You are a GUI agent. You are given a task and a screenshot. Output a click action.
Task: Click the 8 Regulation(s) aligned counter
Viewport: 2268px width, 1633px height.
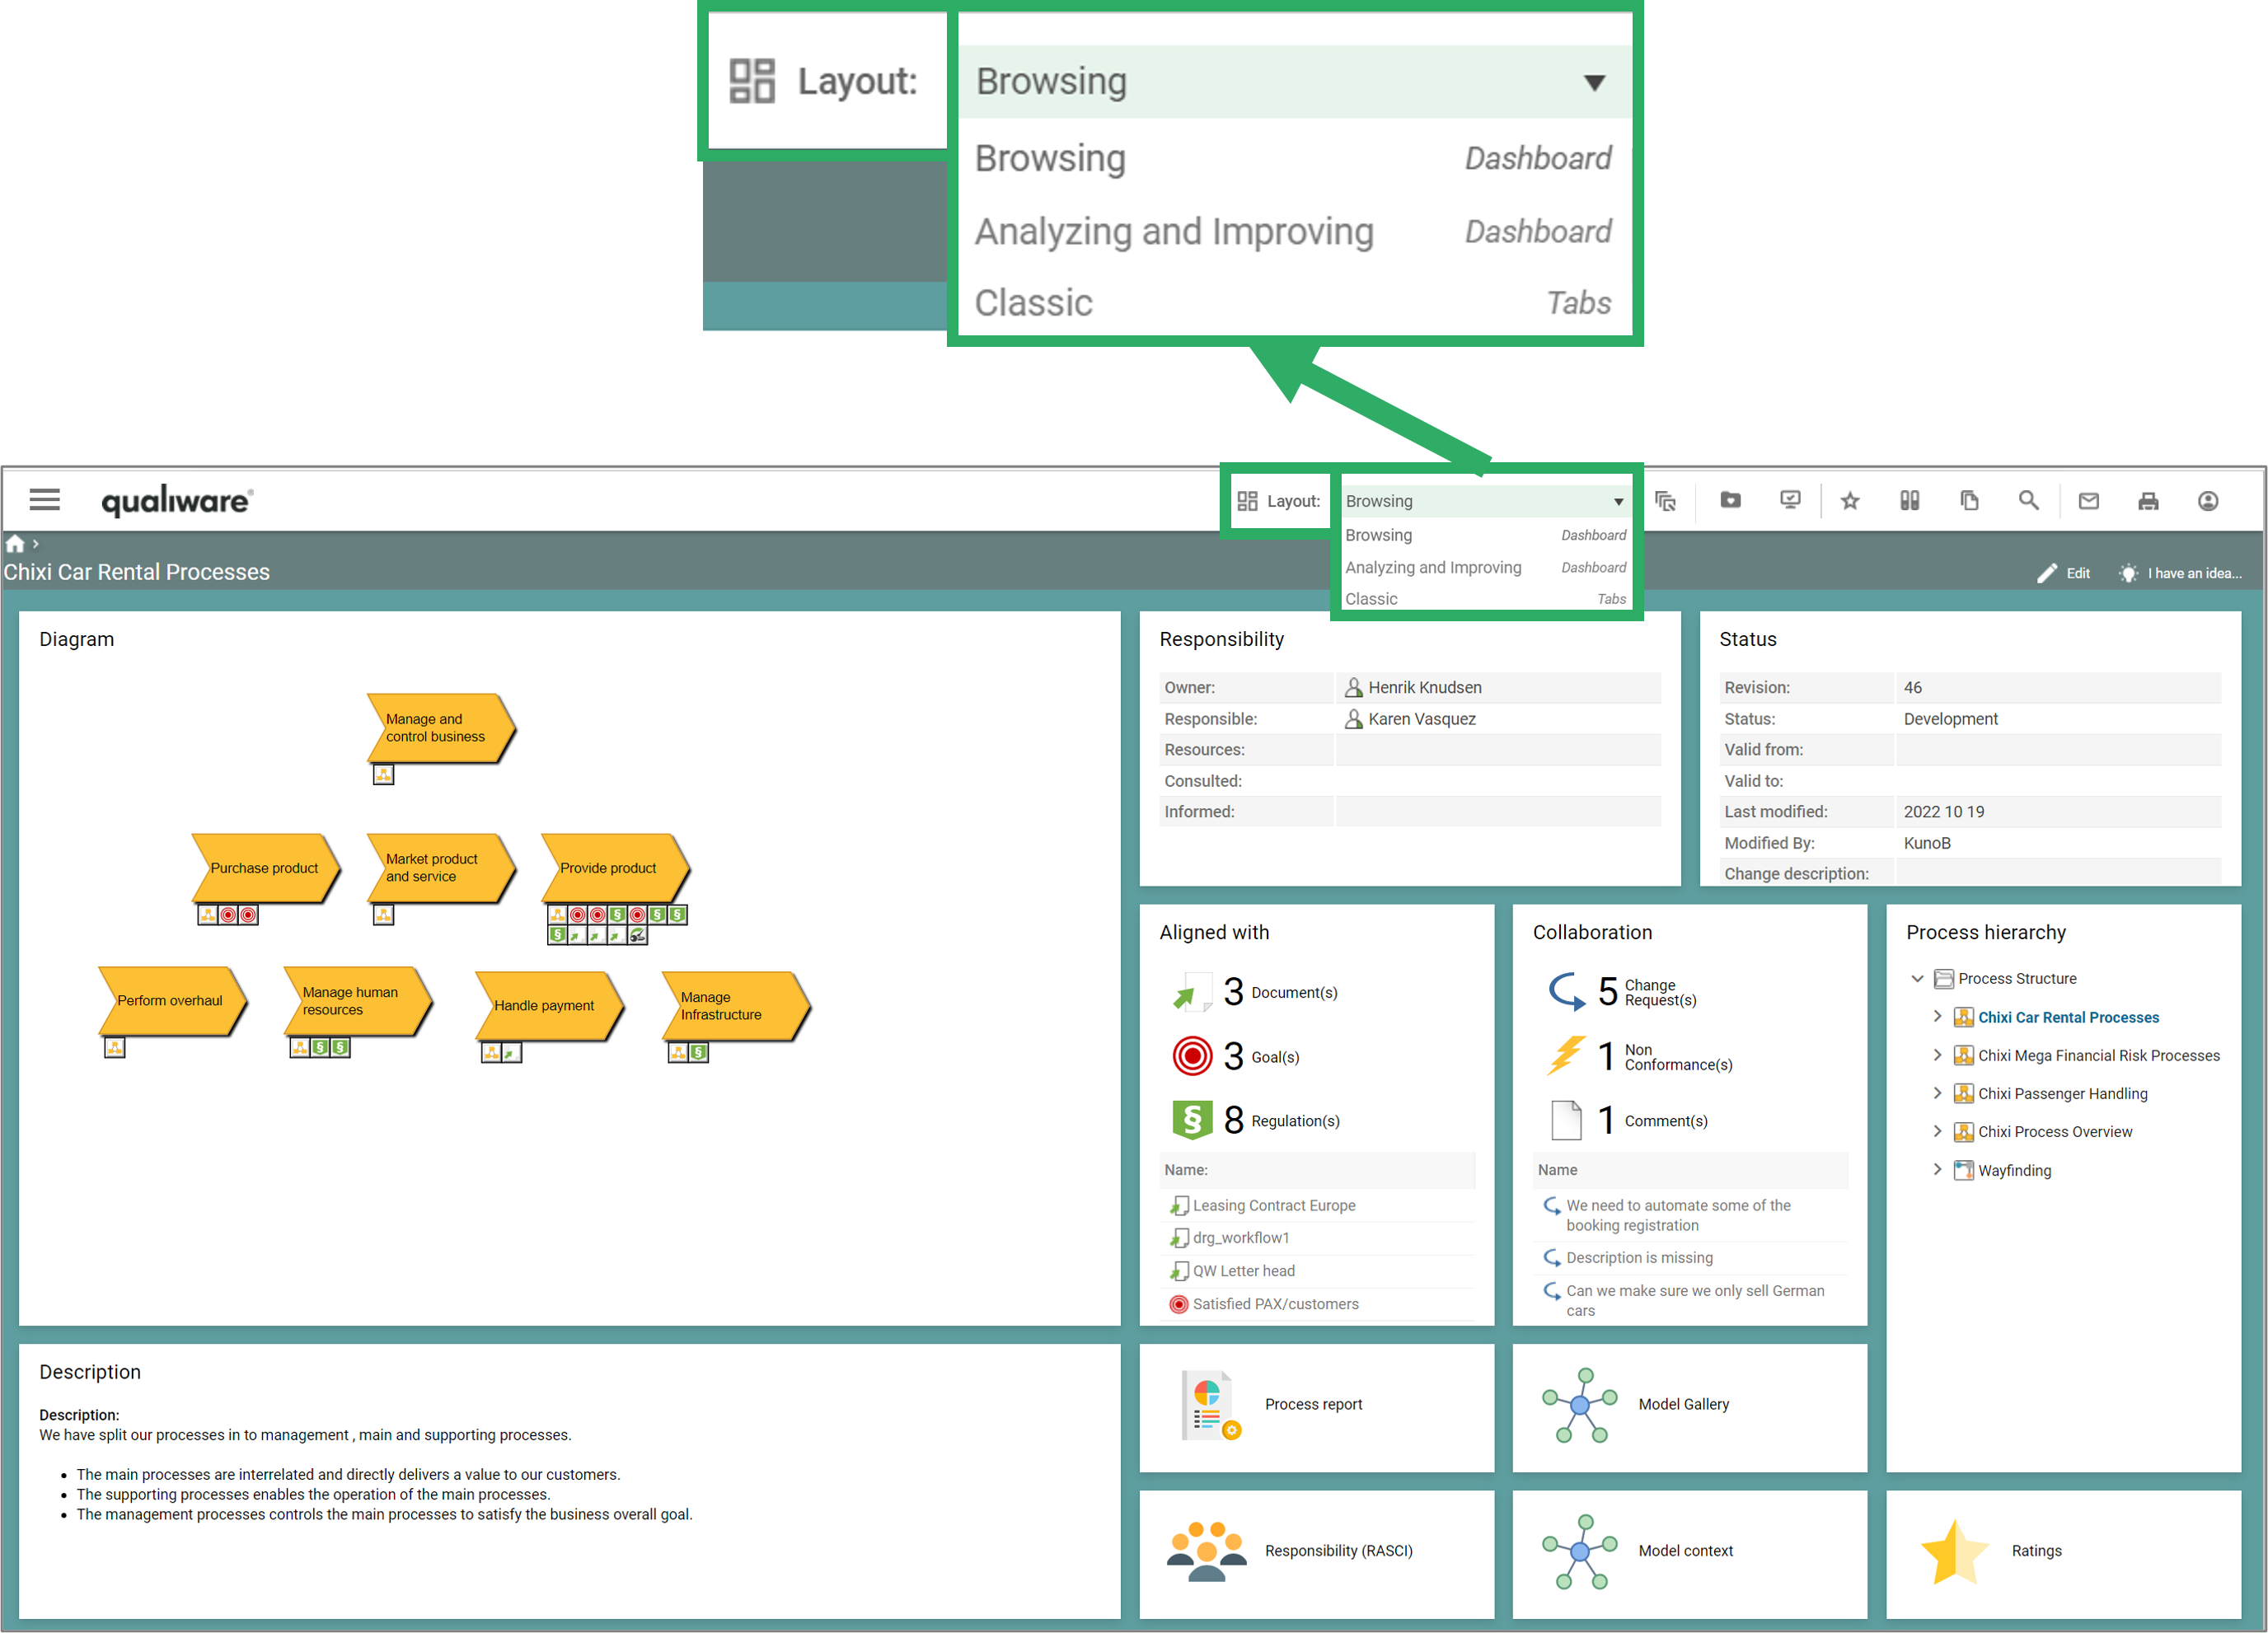coord(1255,1120)
